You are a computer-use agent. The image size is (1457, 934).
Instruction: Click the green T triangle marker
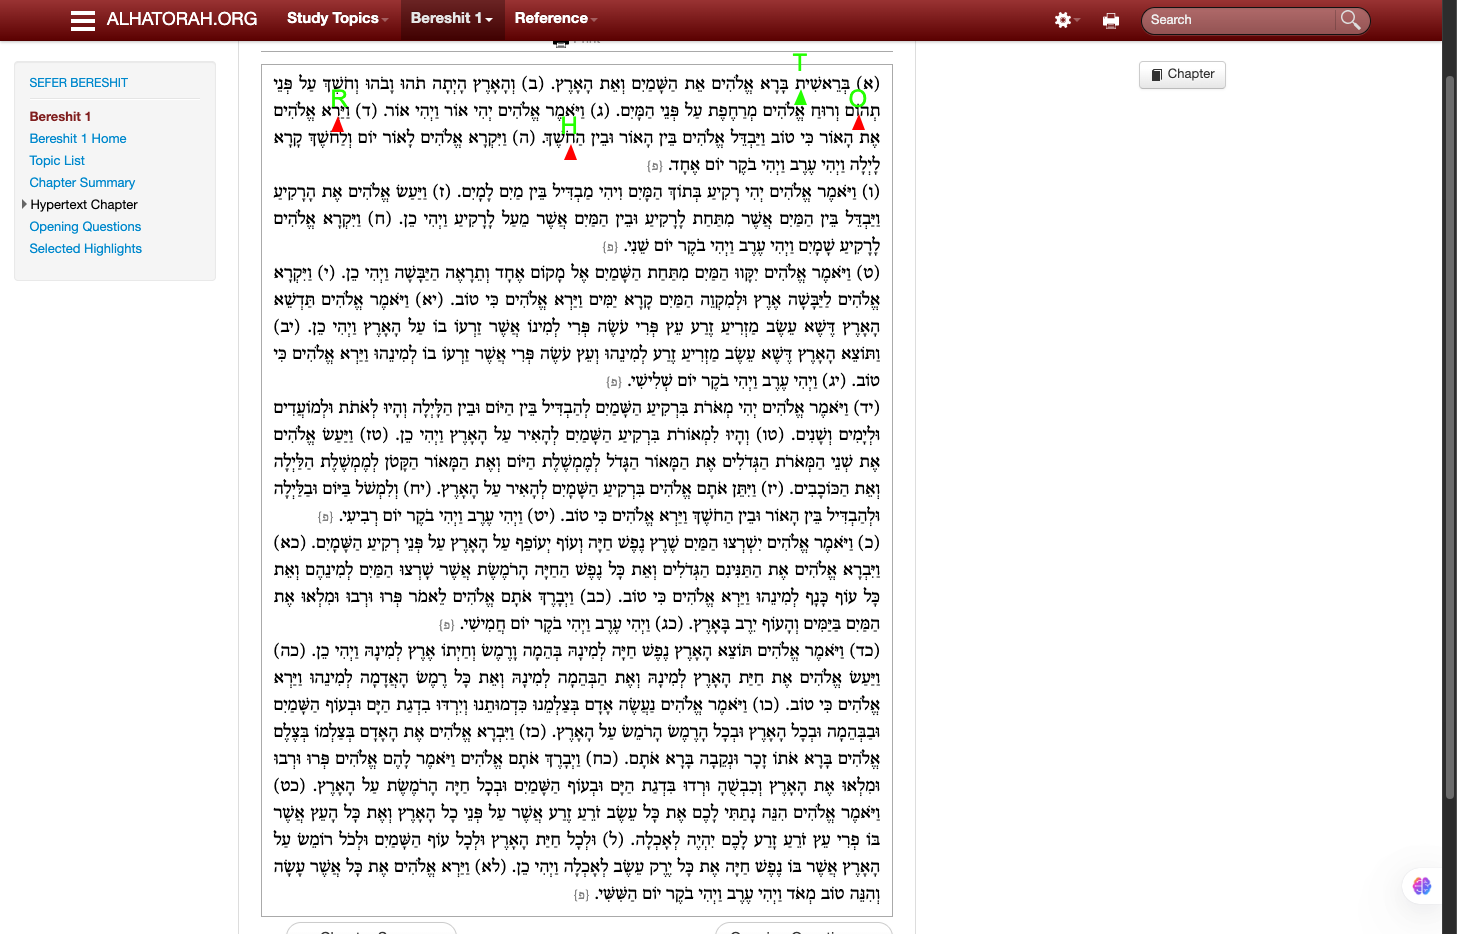point(800,98)
